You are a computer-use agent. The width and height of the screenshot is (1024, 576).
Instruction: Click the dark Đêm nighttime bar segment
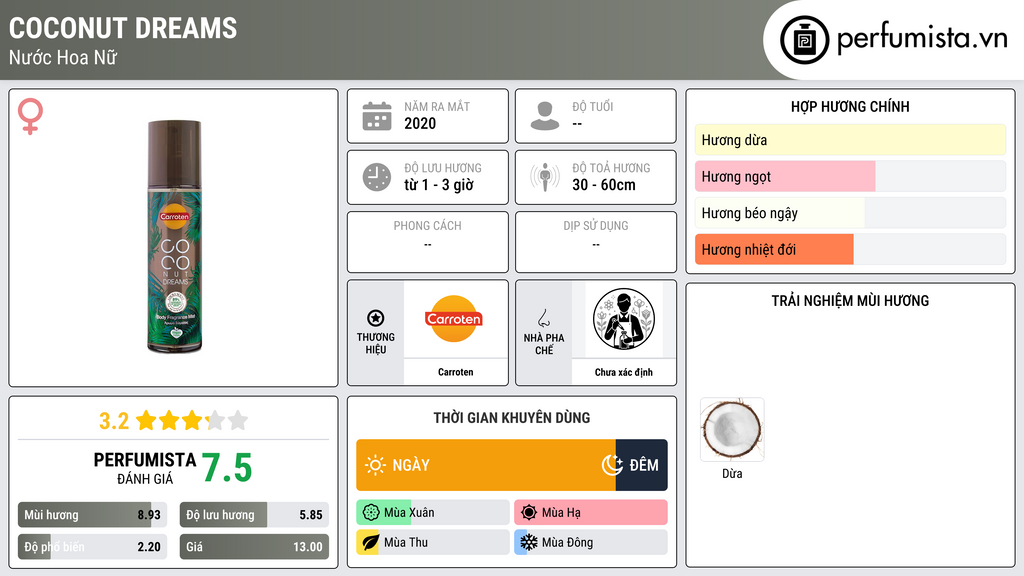[641, 465]
